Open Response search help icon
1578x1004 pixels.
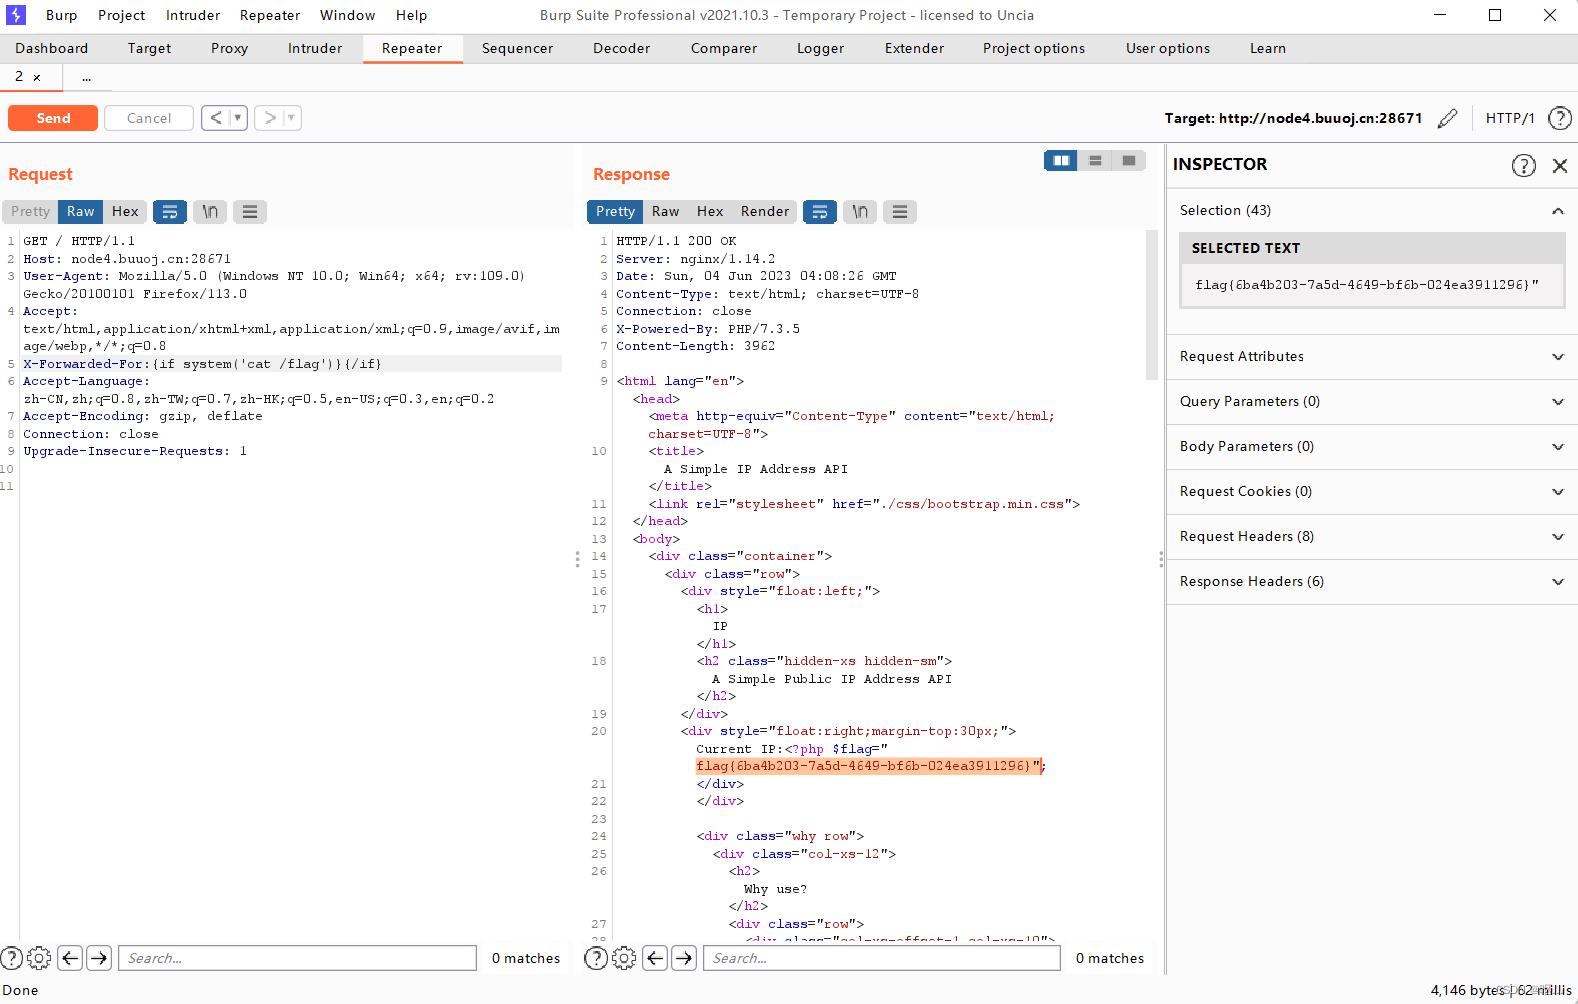point(596,958)
